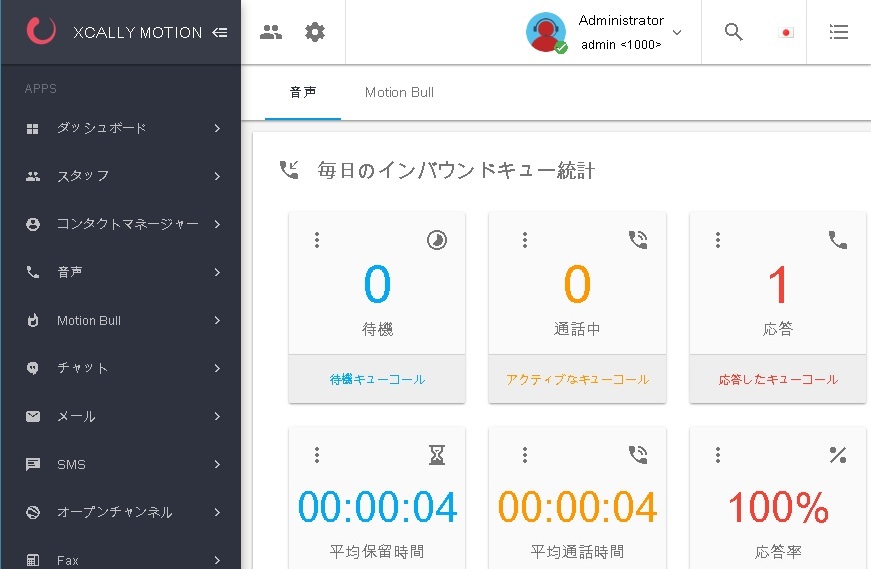
Task: Open the list panel icon at top right
Action: click(839, 32)
